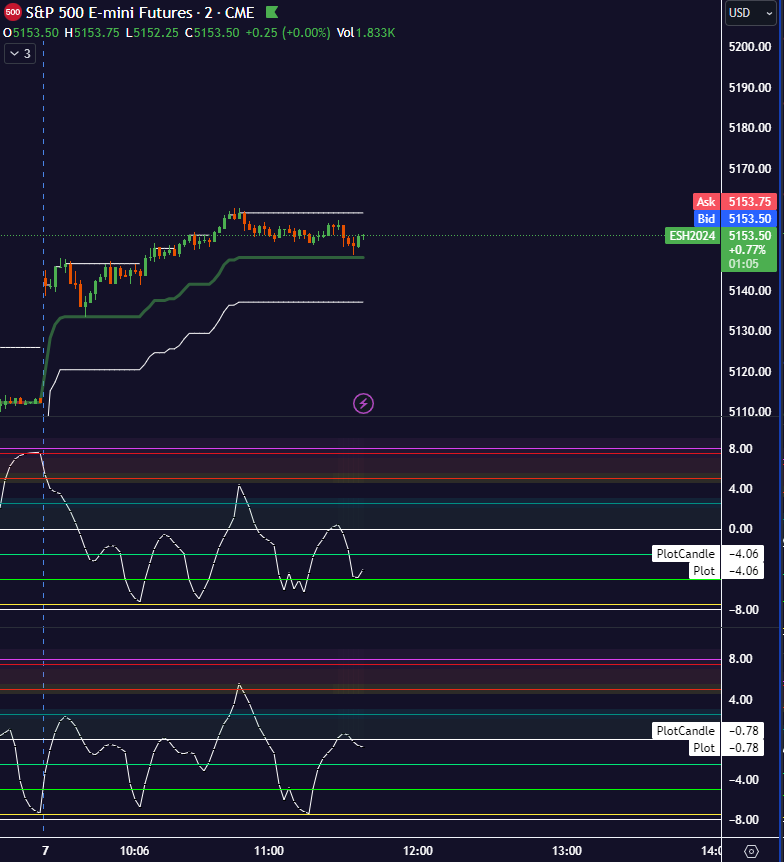Click the Vol 1.833K value in the header
This screenshot has width=784, height=862.
click(x=366, y=33)
